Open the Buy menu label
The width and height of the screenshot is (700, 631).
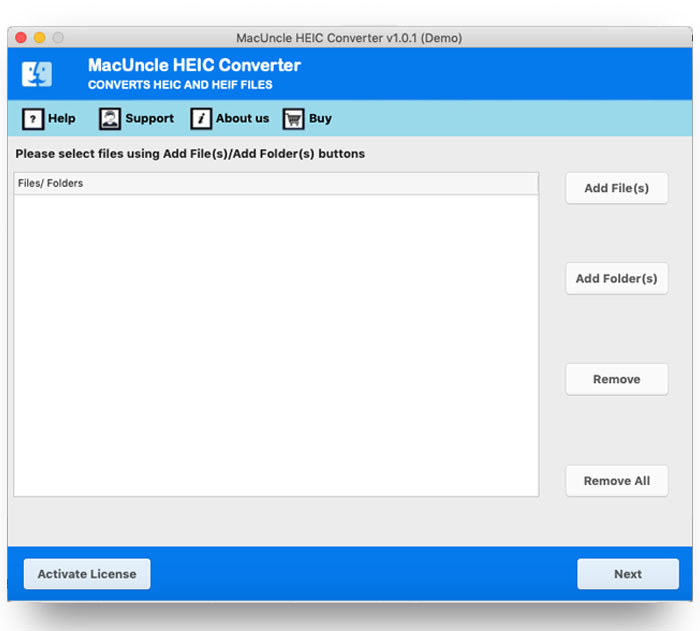coord(320,118)
